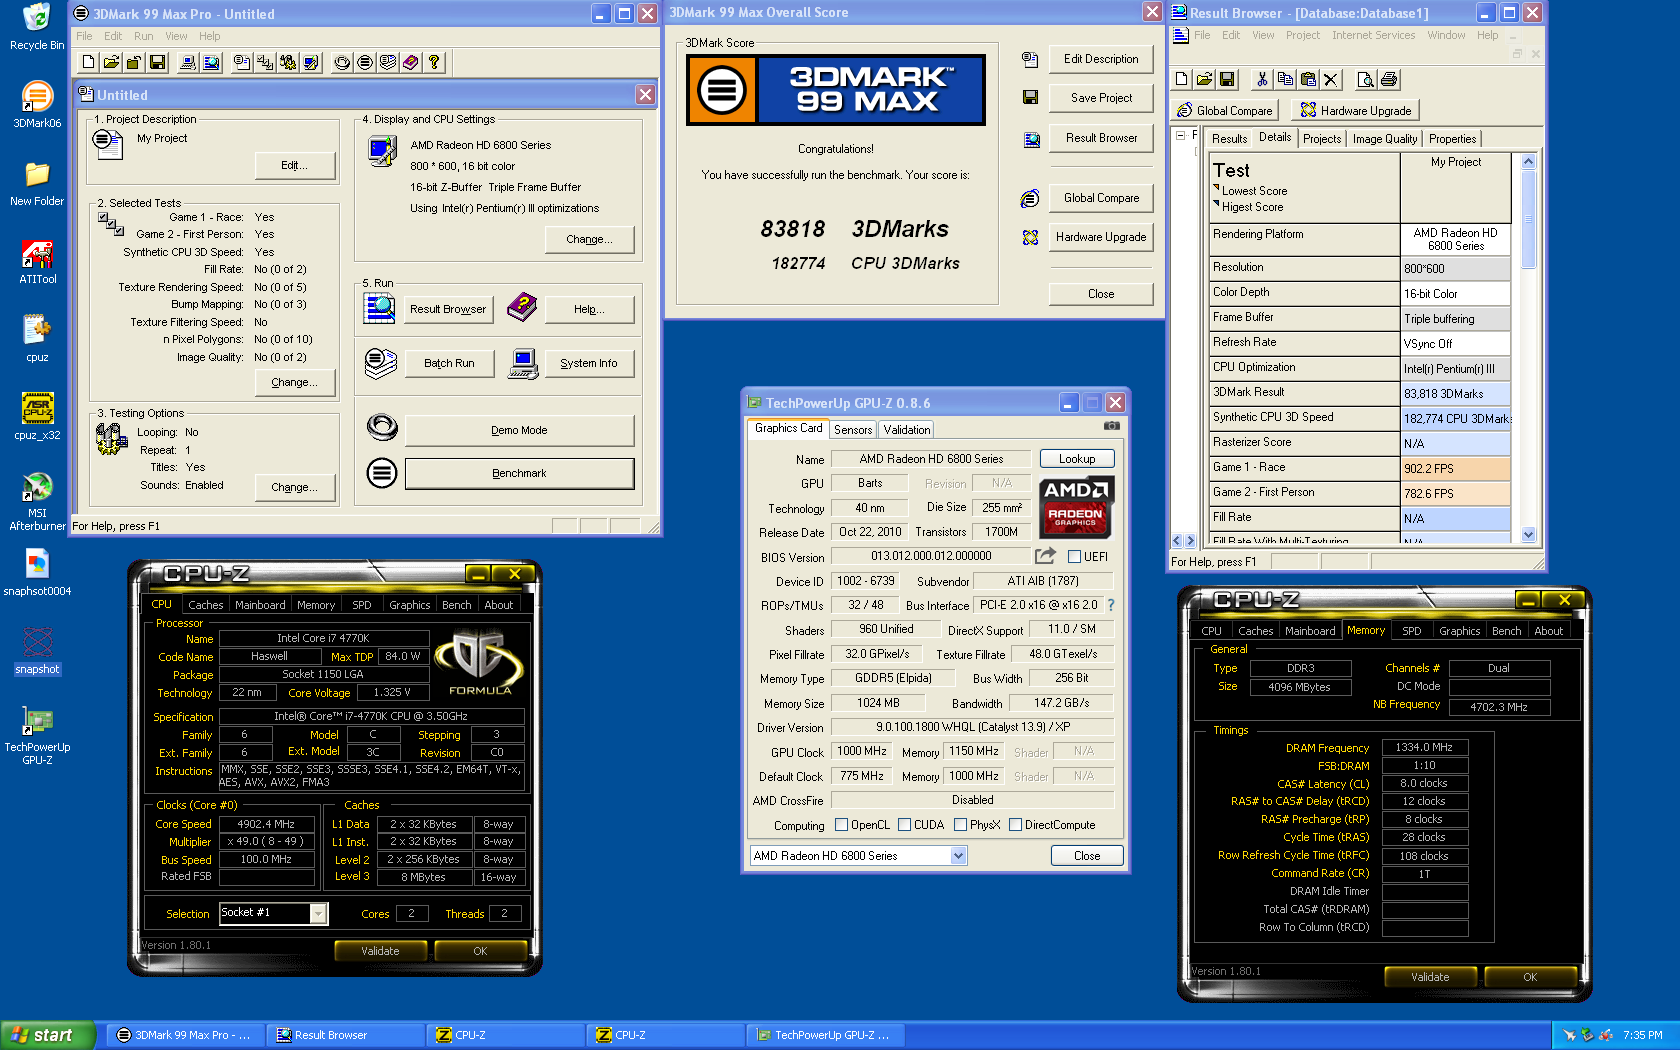Click the Save Project button in score dialog
1680x1050 pixels.
1101,98
